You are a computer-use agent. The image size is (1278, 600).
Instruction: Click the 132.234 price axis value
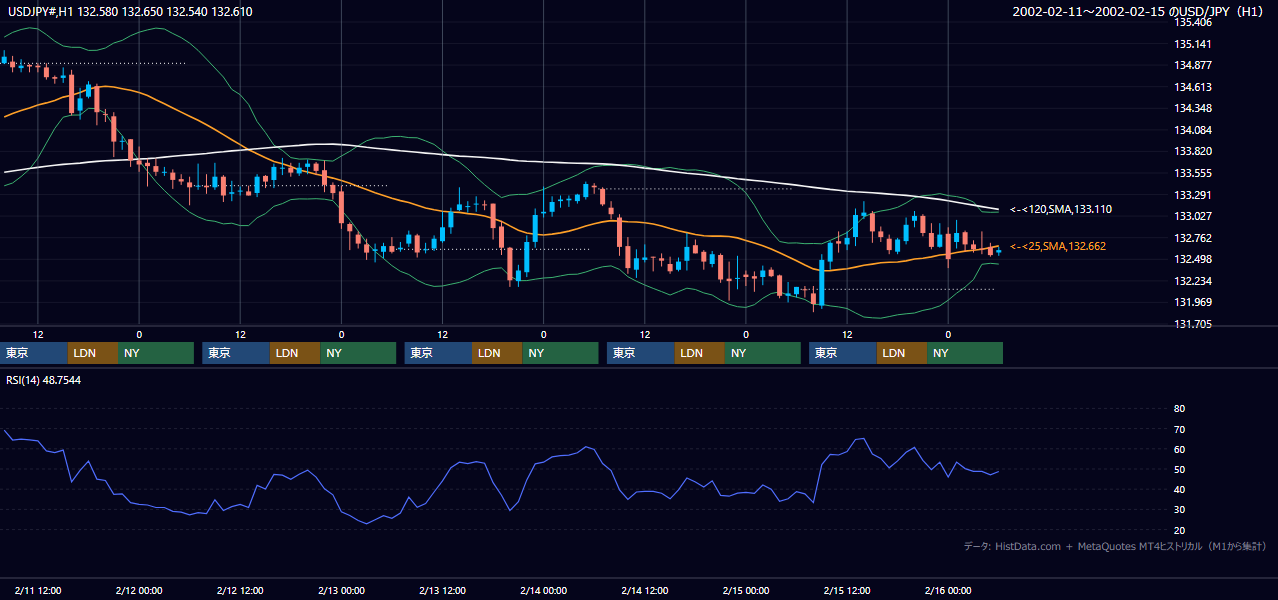click(1193, 281)
